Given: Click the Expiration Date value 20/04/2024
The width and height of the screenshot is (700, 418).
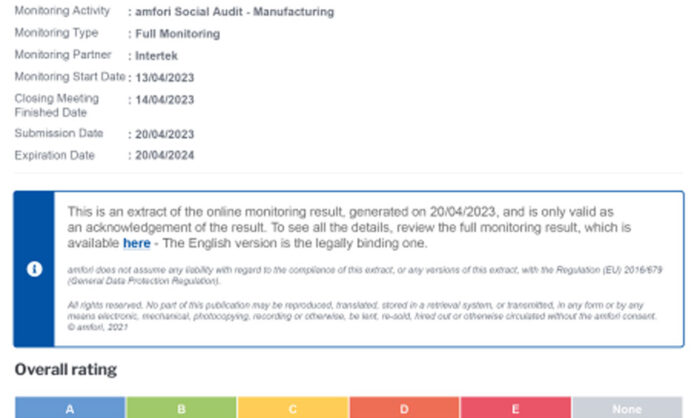Looking at the screenshot, I should (164, 155).
